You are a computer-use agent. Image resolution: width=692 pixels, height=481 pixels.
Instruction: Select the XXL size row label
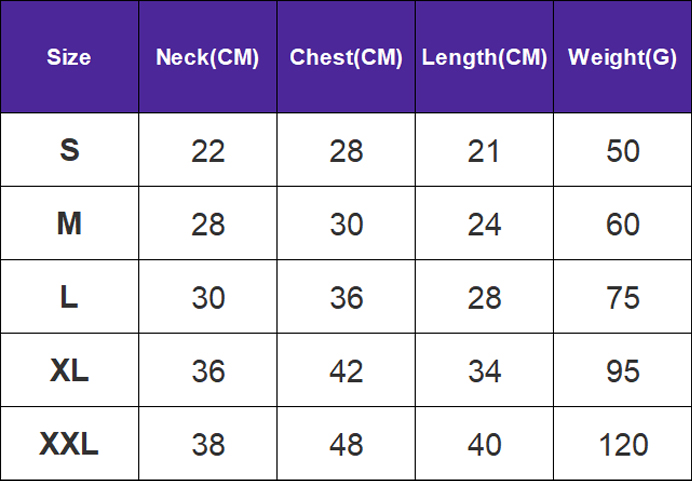pyautogui.click(x=69, y=444)
